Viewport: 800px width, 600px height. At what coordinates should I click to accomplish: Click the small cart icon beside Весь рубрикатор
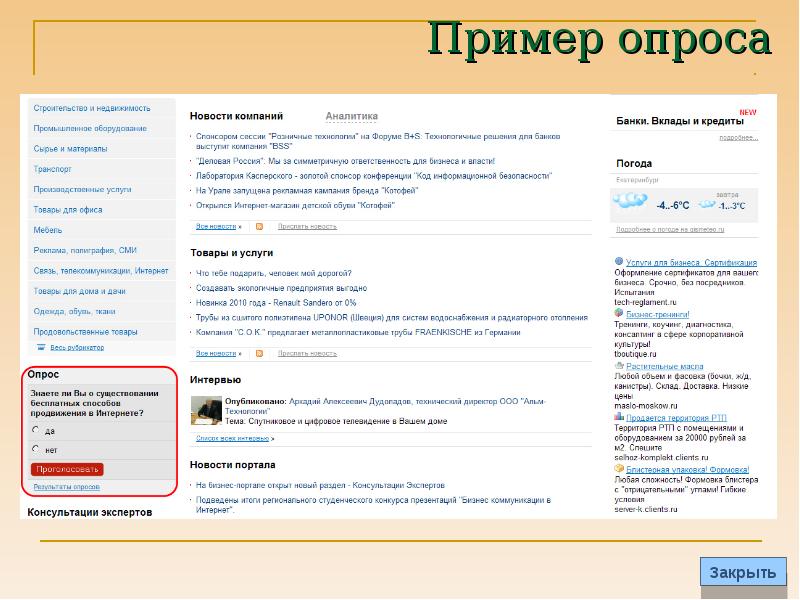click(x=41, y=348)
